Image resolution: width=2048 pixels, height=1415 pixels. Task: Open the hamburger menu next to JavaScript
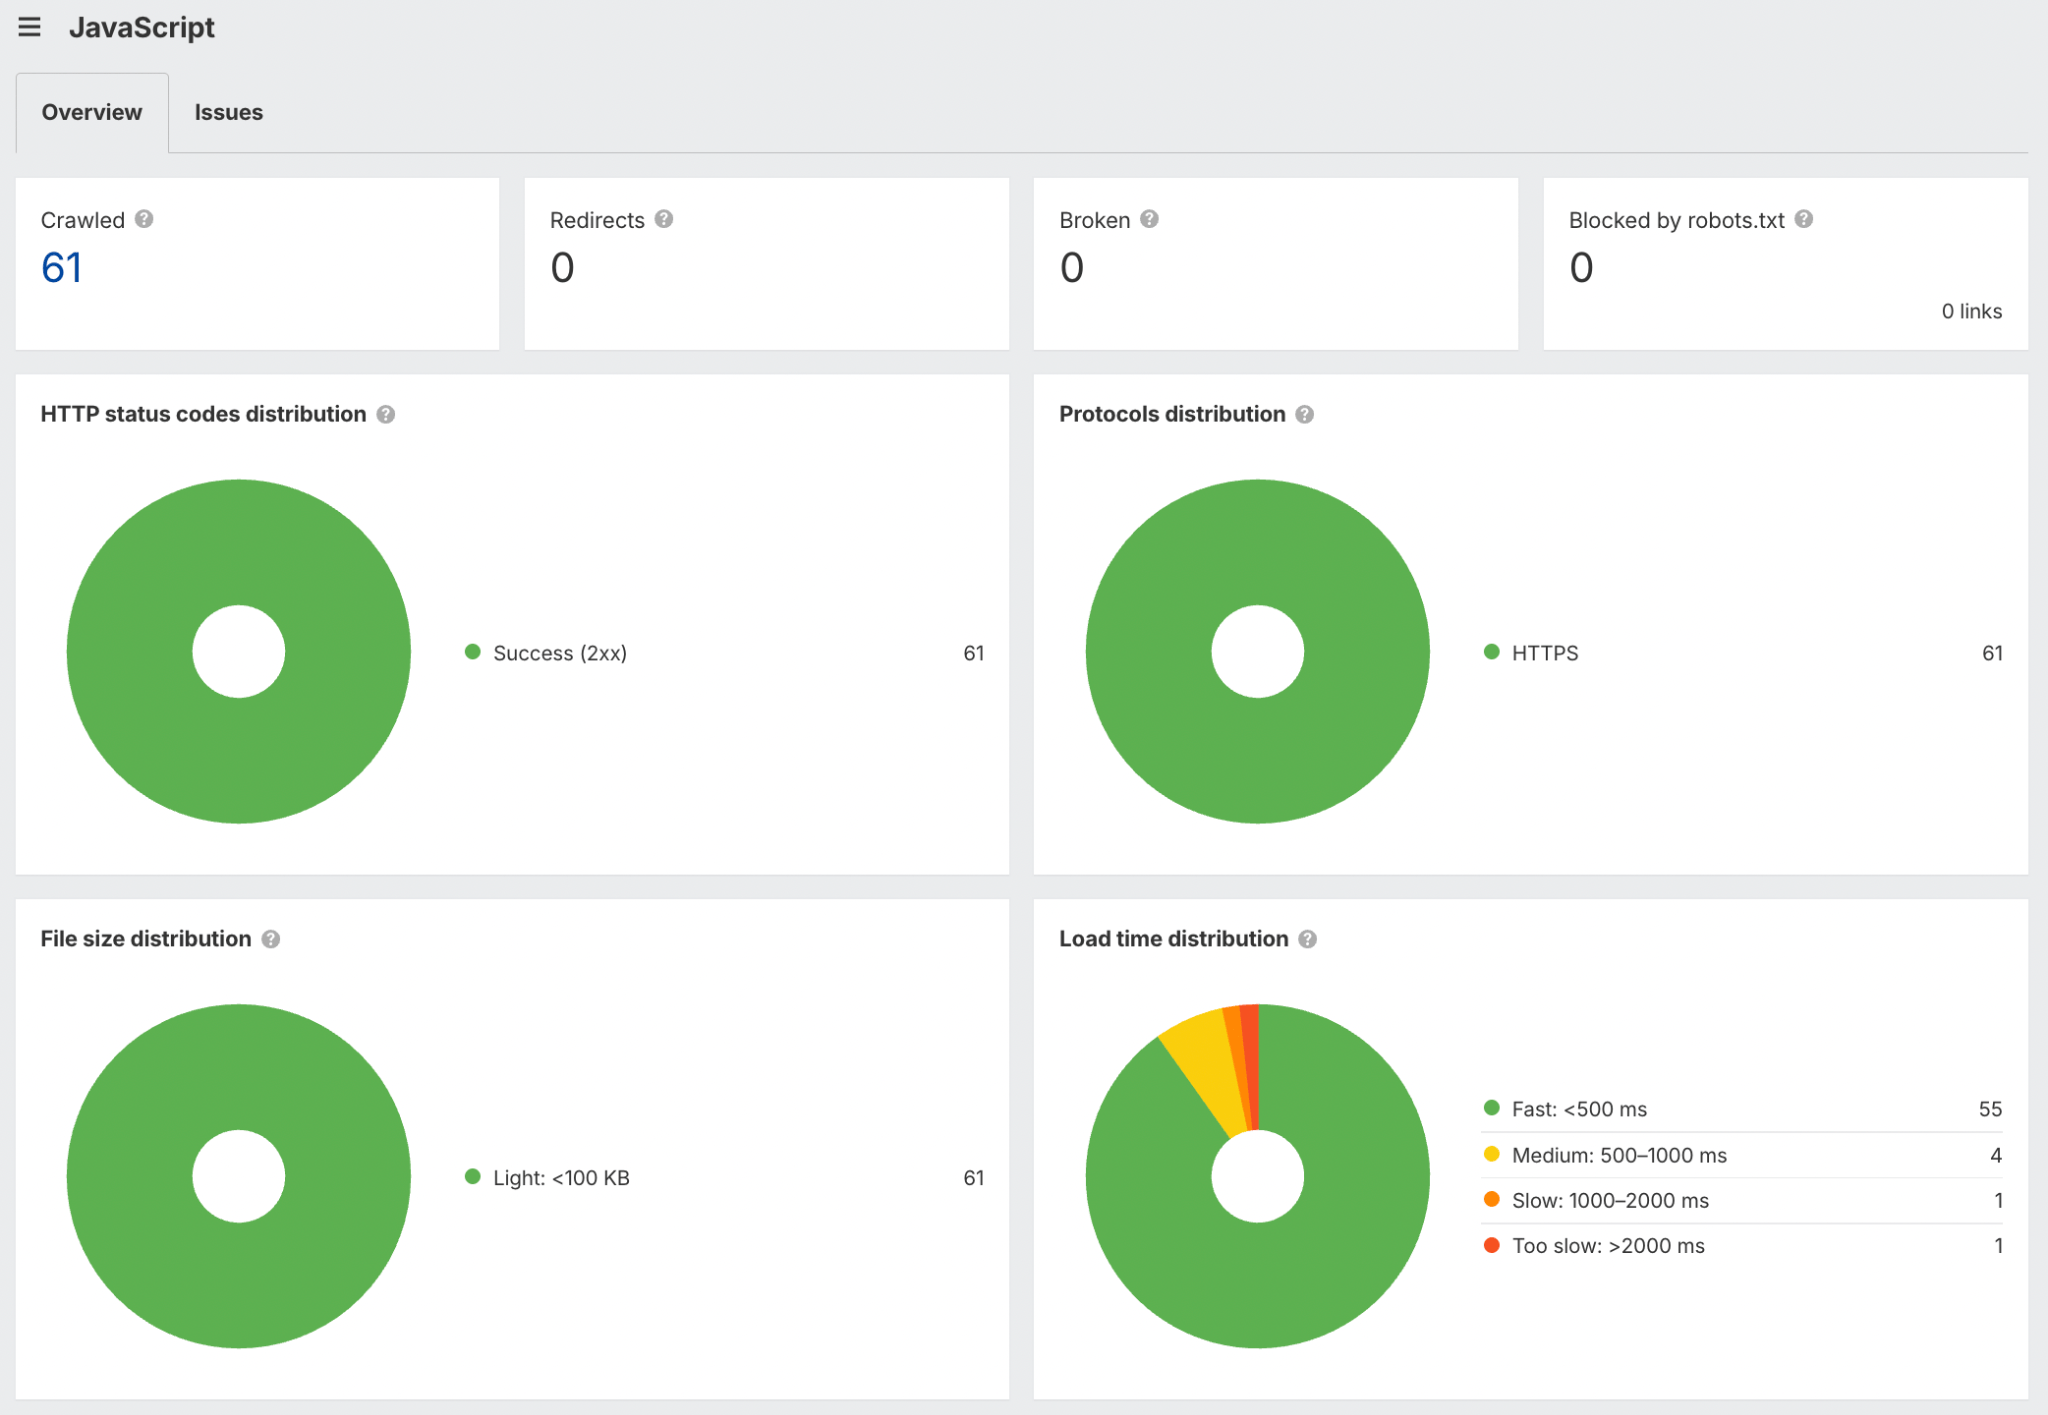click(30, 27)
